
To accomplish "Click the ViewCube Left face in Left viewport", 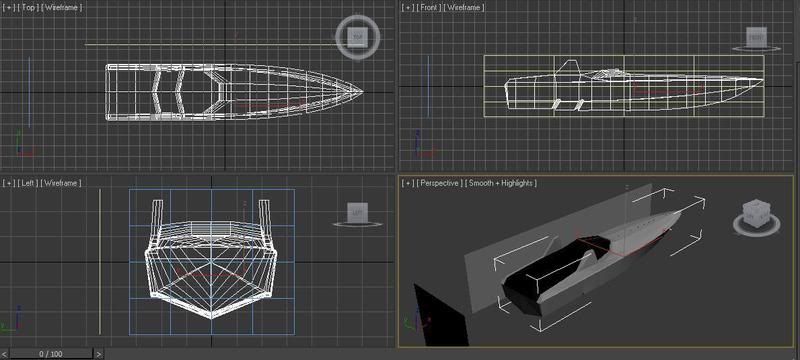I will 357,212.
